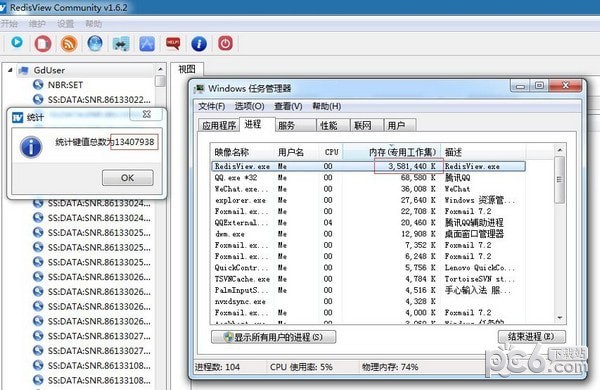Click the blue play/start toolbar icon
Image resolution: width=600 pixels, height=390 pixels.
coord(17,42)
